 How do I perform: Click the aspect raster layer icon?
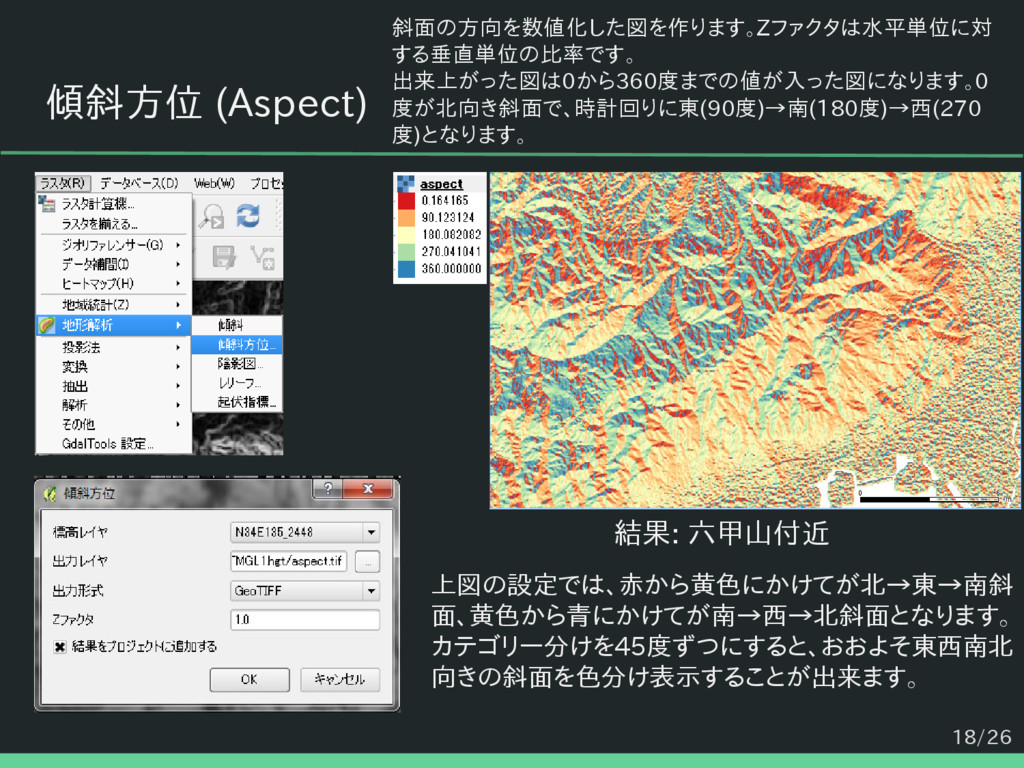[x=406, y=184]
